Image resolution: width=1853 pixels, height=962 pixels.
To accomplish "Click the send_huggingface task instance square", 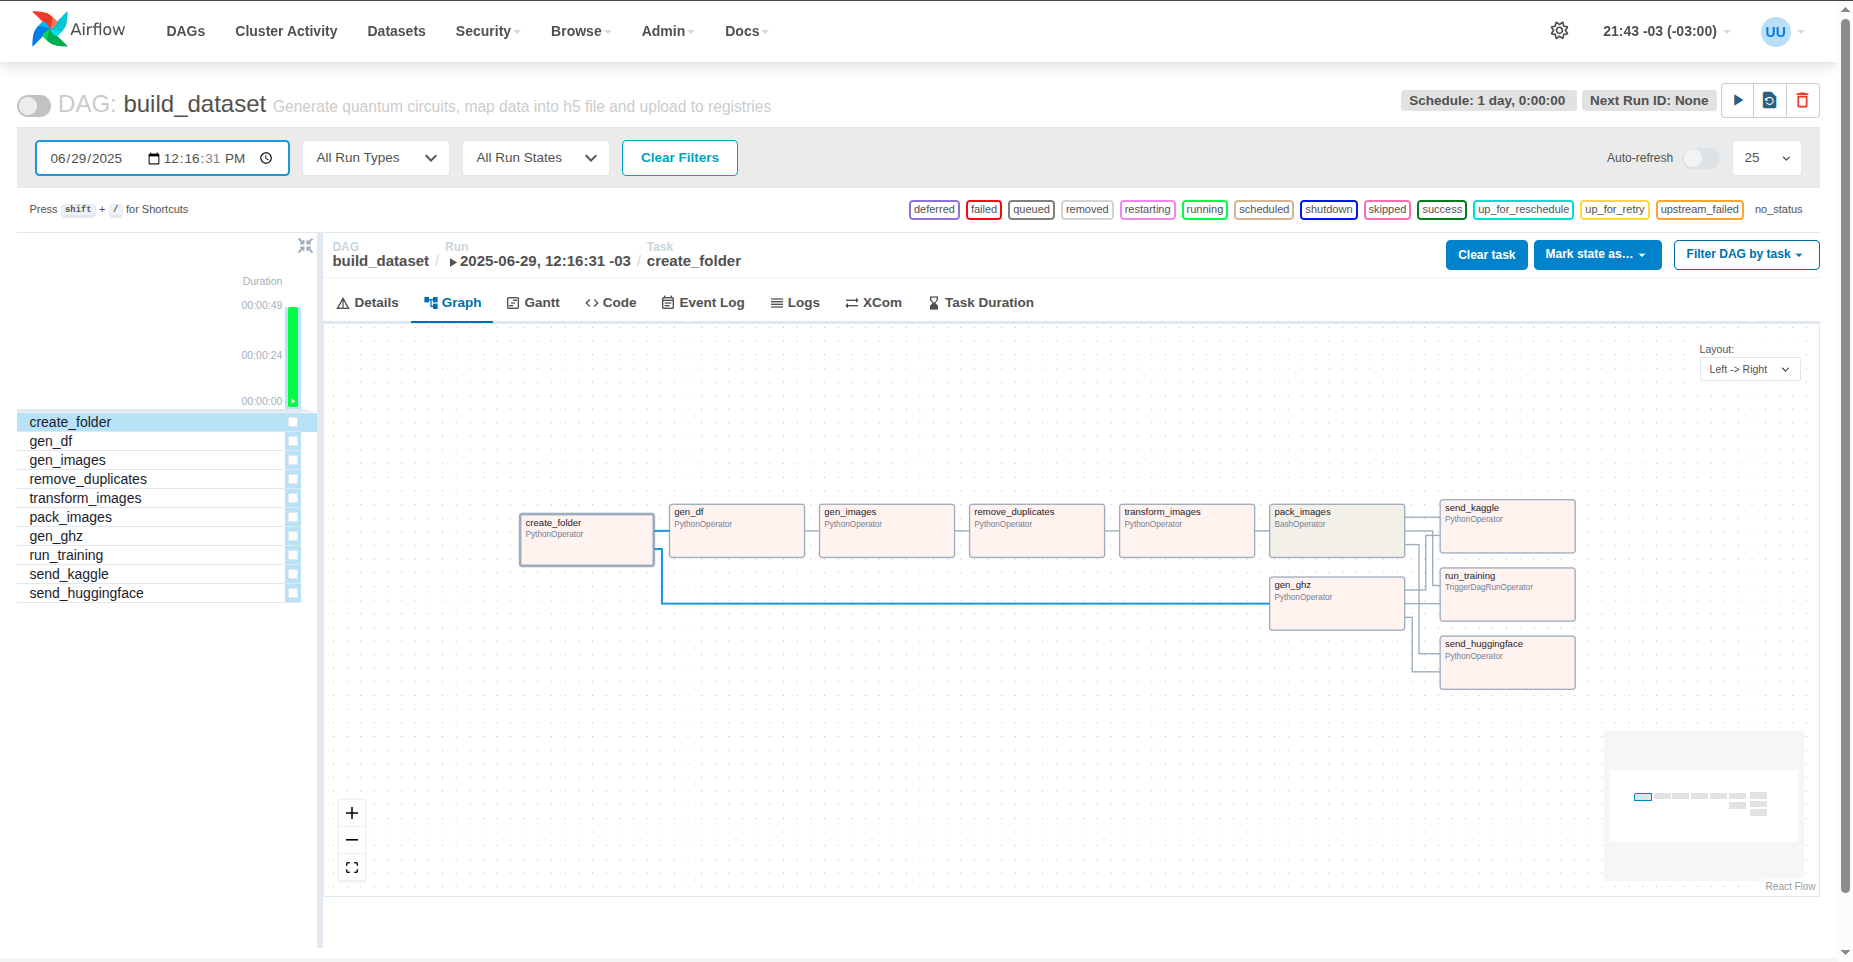I will [x=293, y=593].
